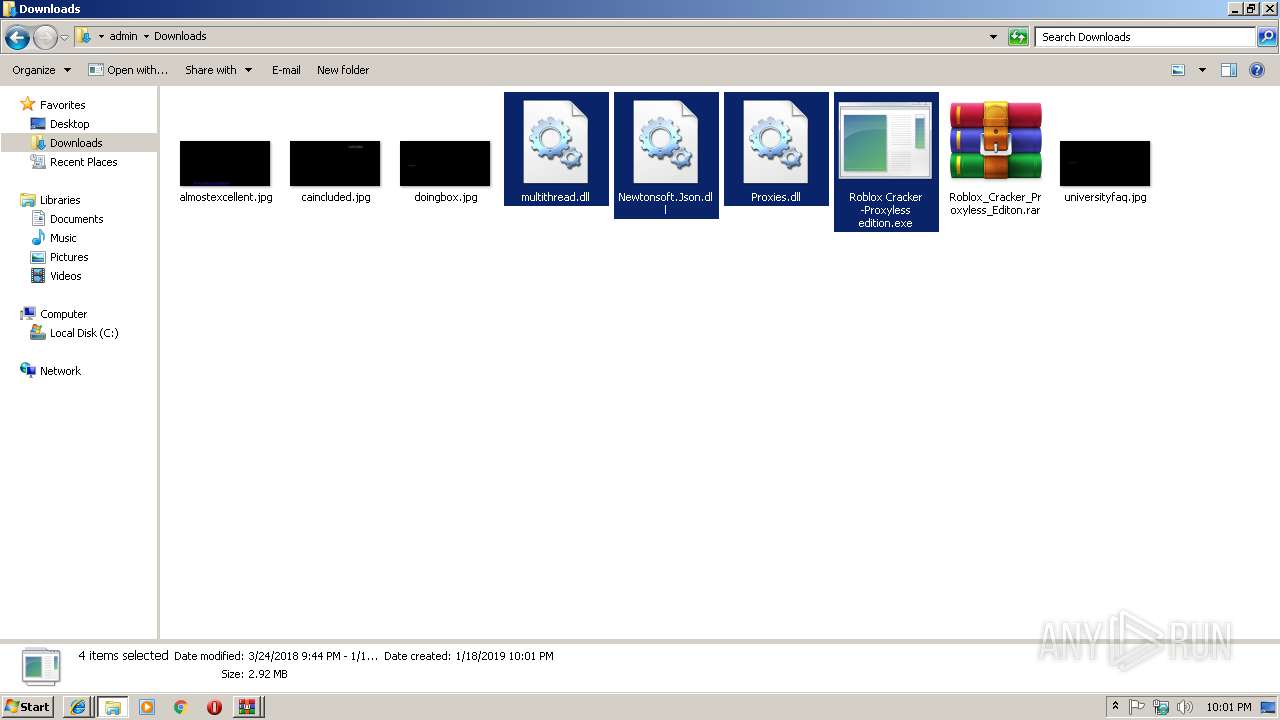Select the Newtonsoft.Json.dll file
Screen dimensions: 1280x720
pos(666,155)
